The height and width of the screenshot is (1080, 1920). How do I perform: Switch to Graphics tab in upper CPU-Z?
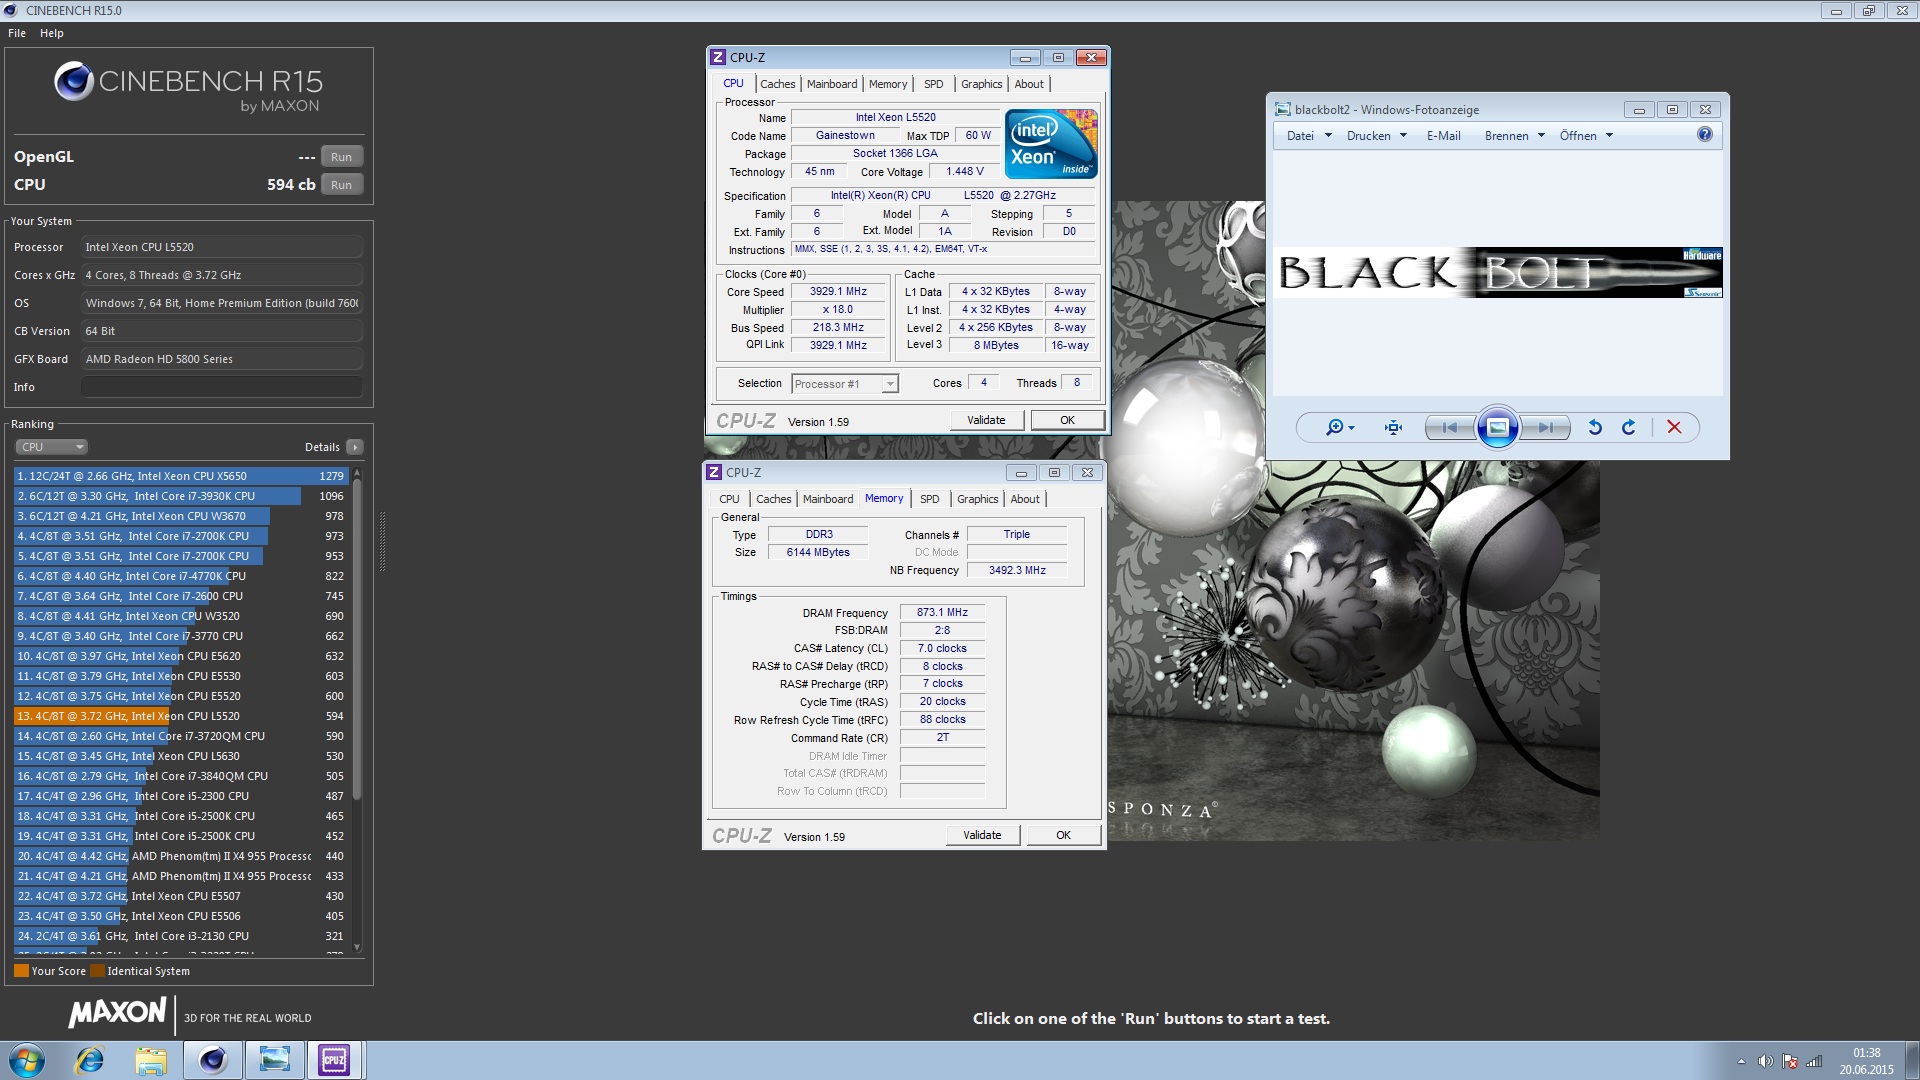tap(981, 84)
